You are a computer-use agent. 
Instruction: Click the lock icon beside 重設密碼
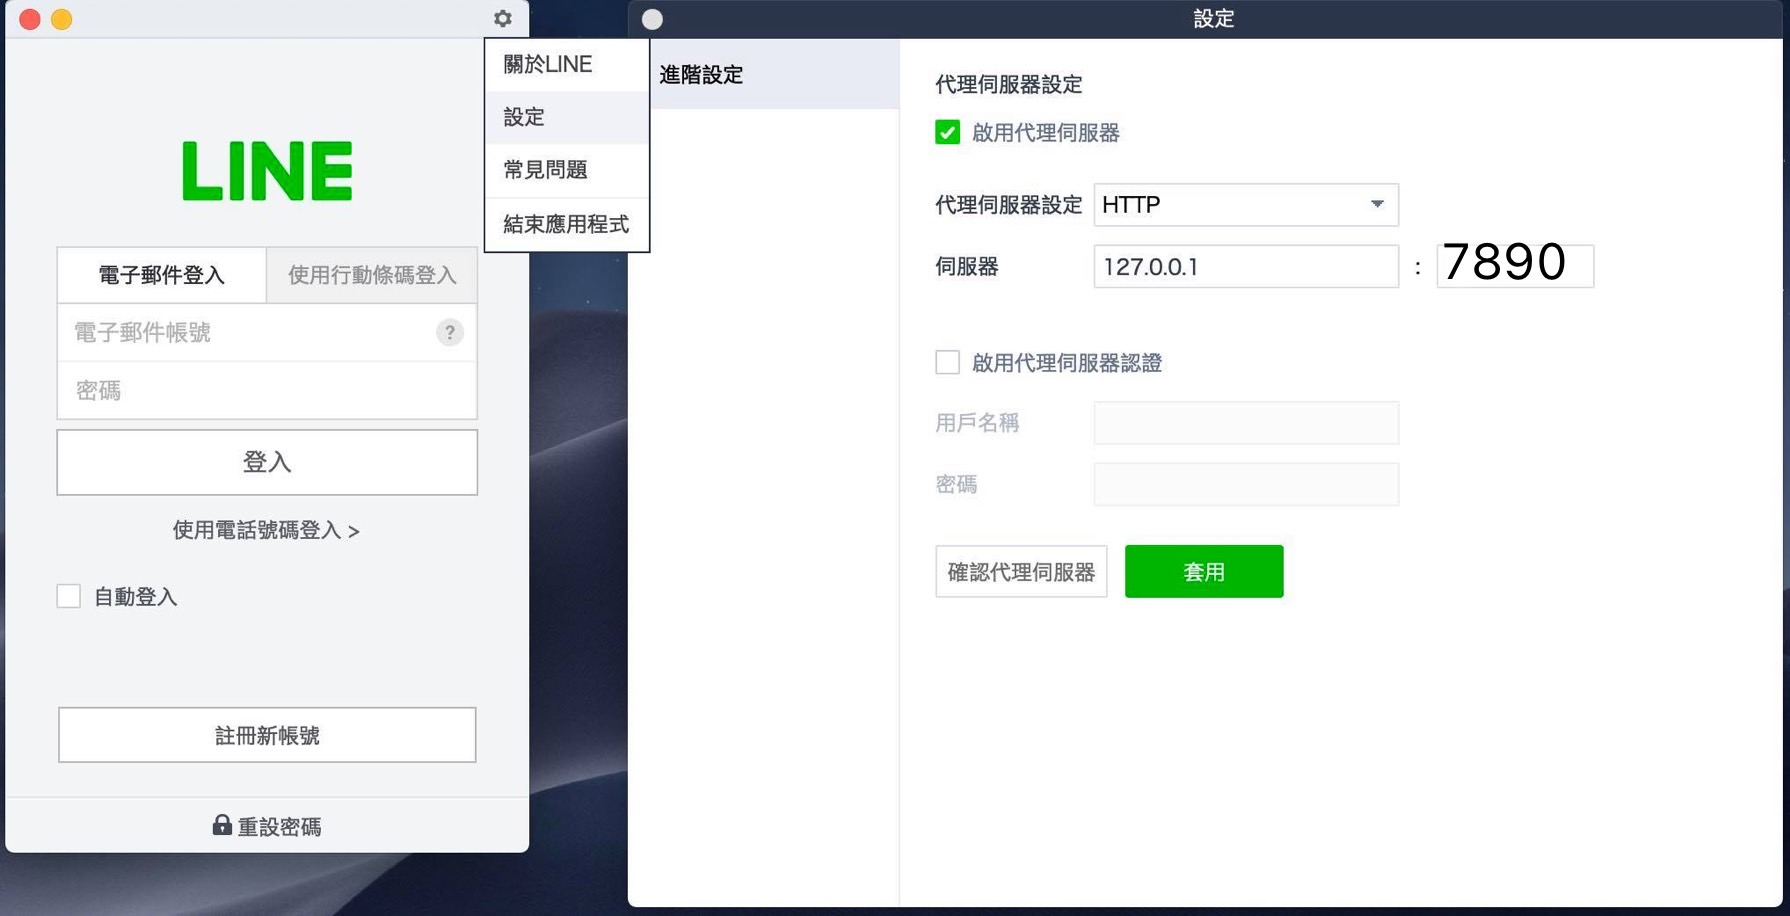(x=222, y=824)
